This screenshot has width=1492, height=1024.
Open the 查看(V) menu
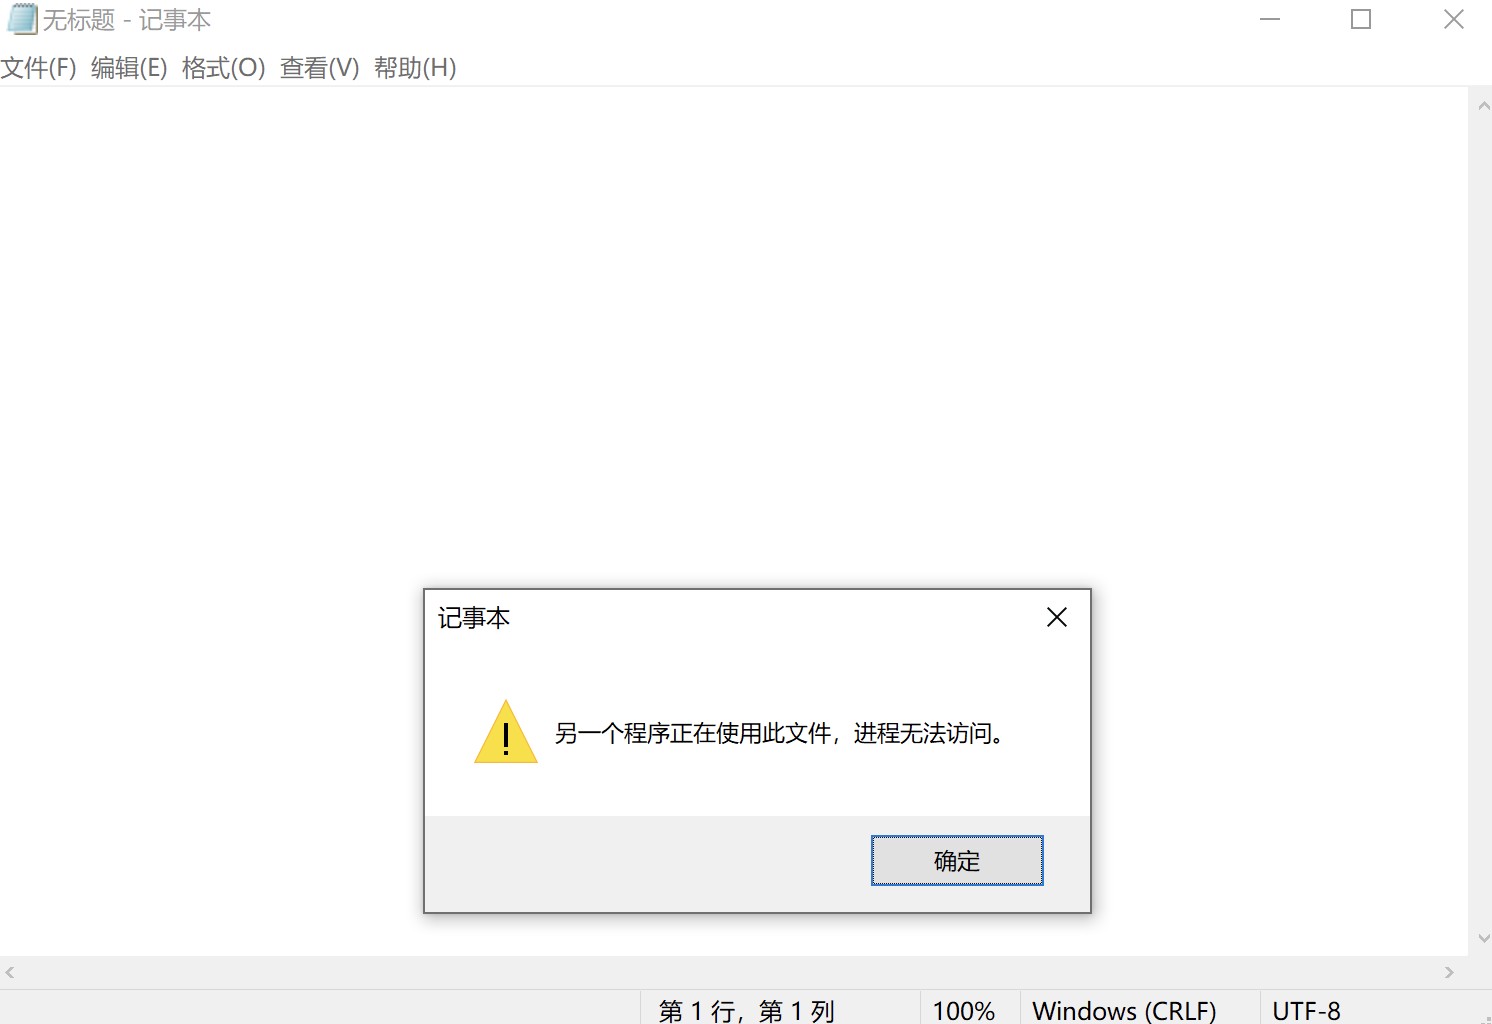click(320, 68)
